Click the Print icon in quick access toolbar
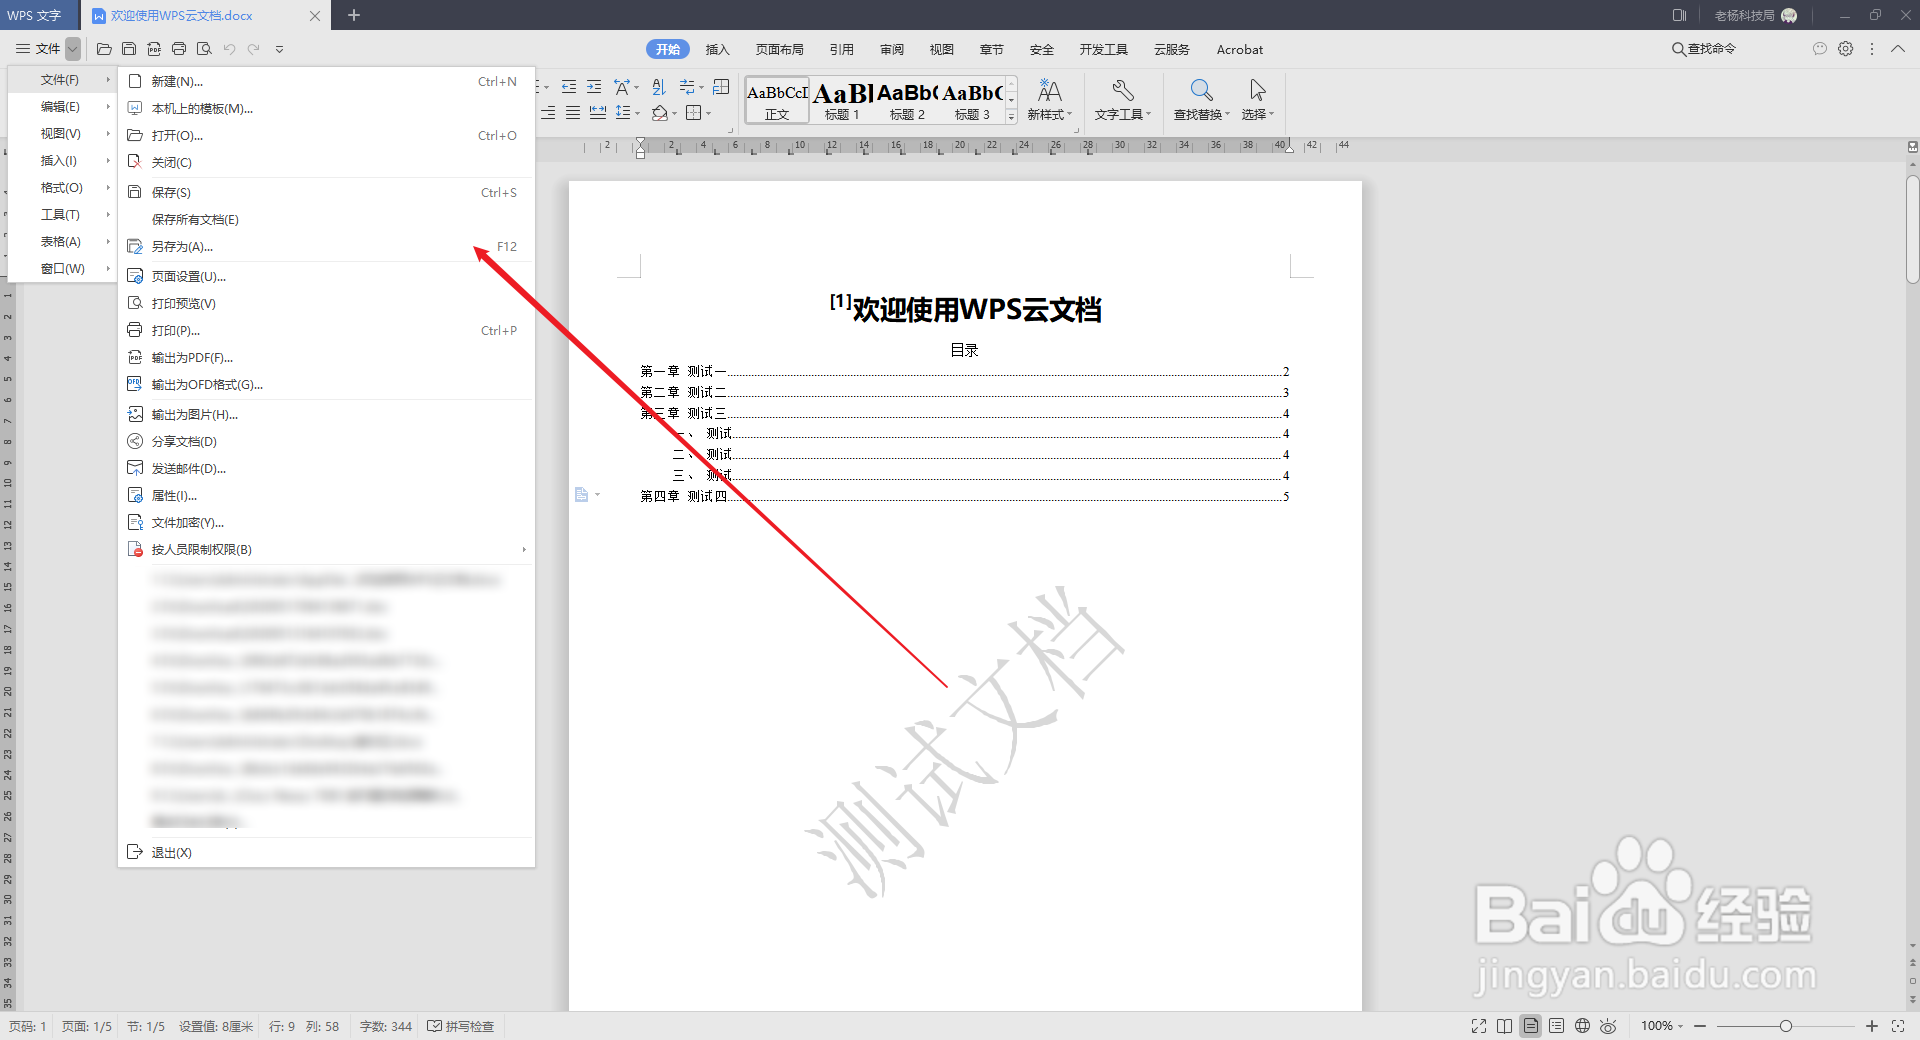Viewport: 1920px width, 1040px height. point(180,48)
